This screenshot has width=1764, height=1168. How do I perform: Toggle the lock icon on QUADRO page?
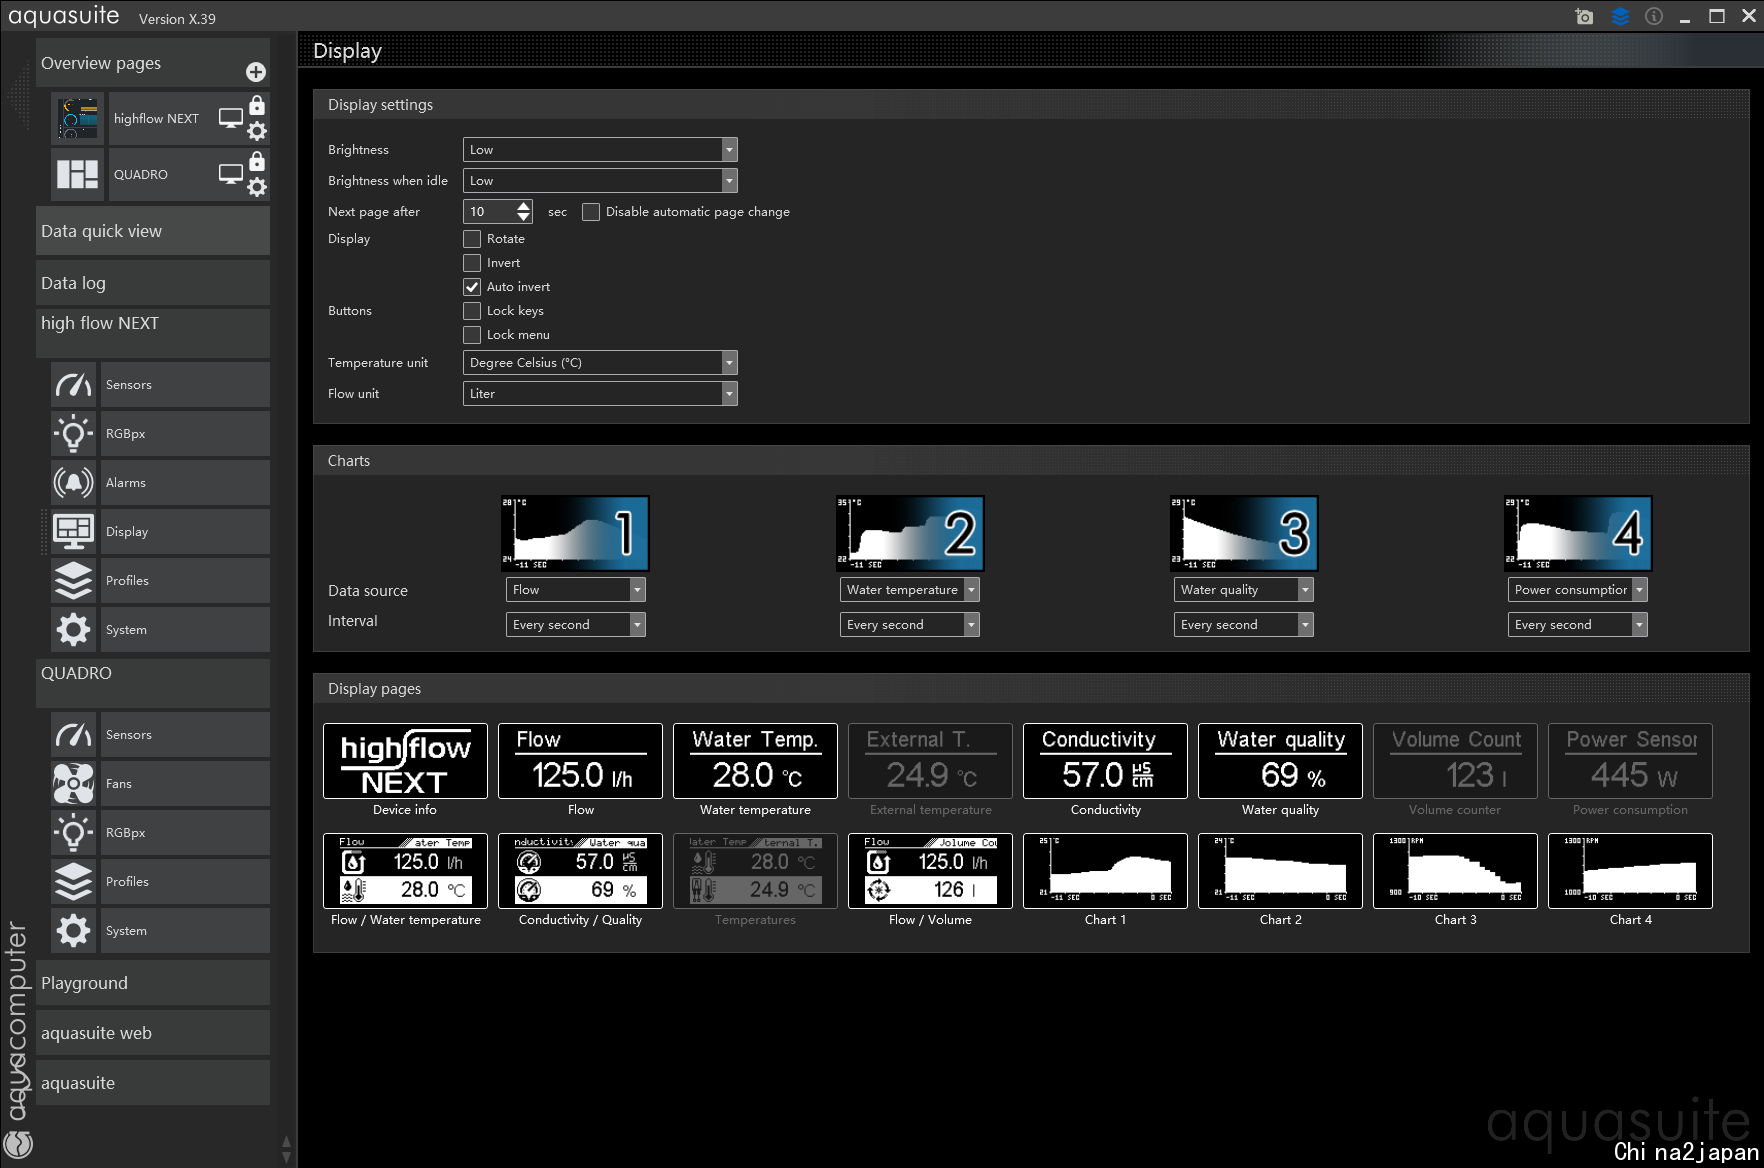point(257,161)
